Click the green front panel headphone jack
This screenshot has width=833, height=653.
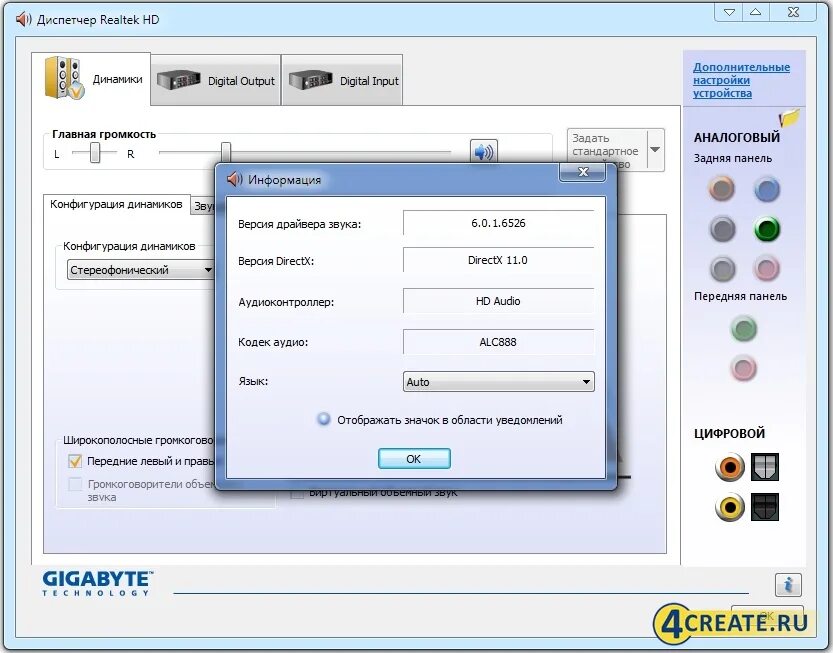click(x=743, y=328)
